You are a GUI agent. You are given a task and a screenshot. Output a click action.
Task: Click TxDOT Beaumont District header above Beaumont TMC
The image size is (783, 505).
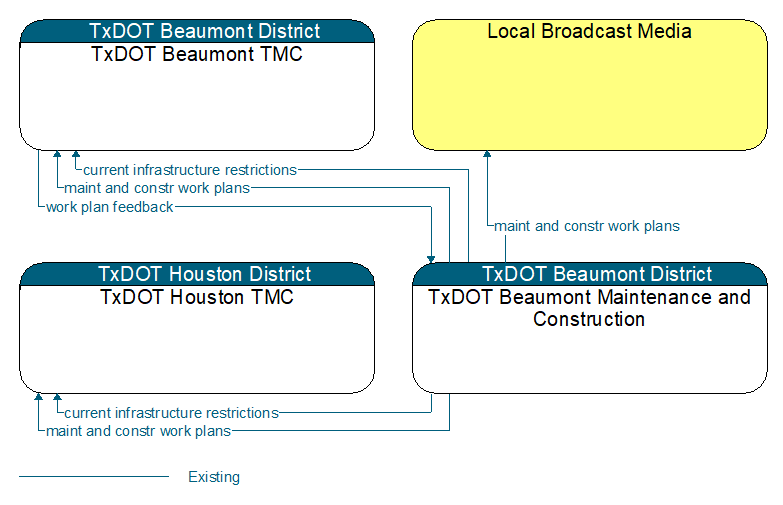click(x=197, y=31)
